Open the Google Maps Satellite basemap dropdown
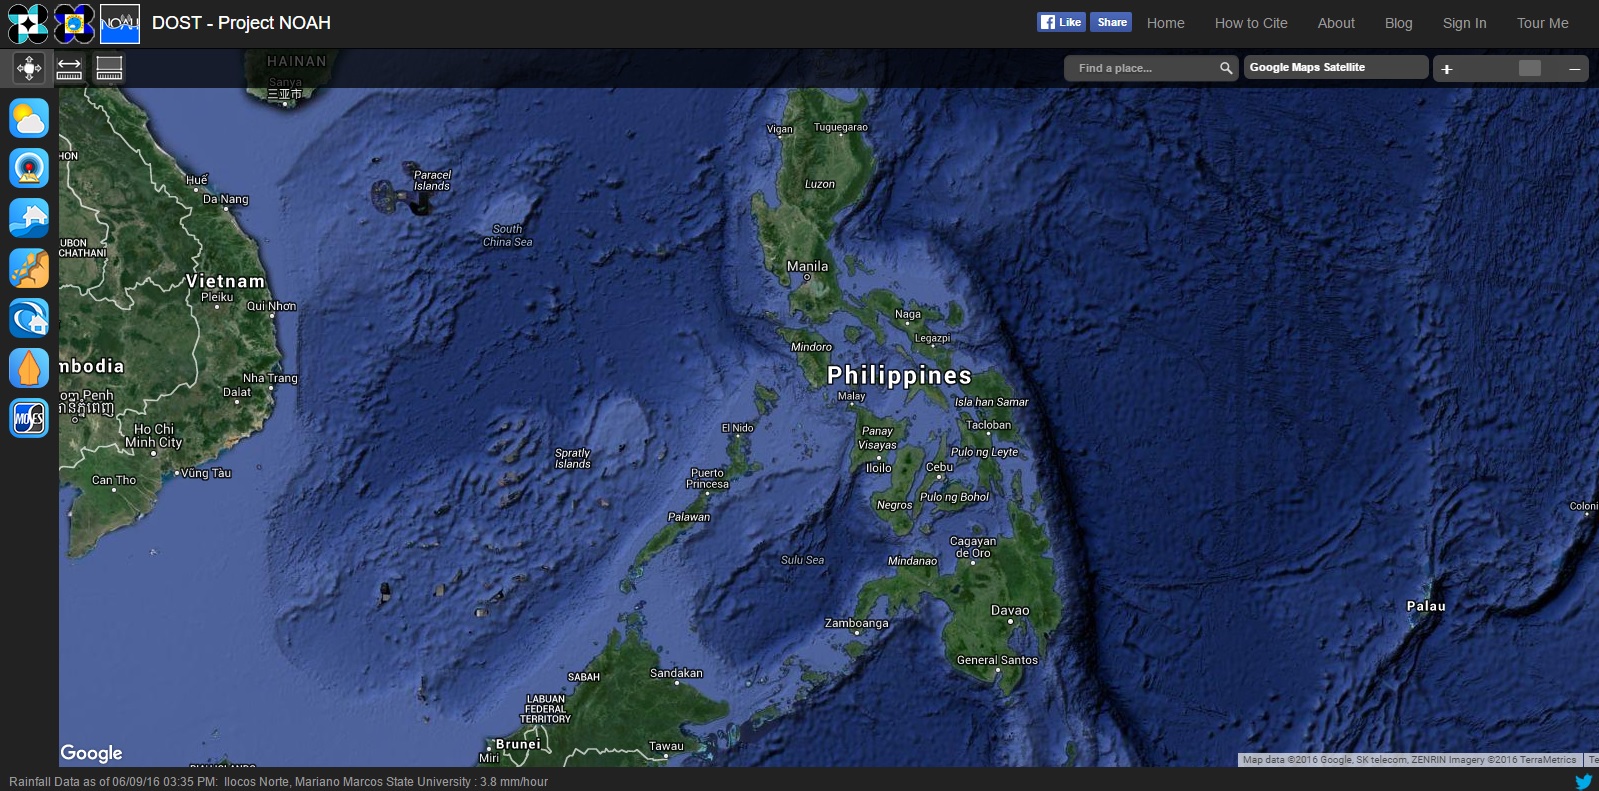Screen dimensions: 1599x791 1335,67
